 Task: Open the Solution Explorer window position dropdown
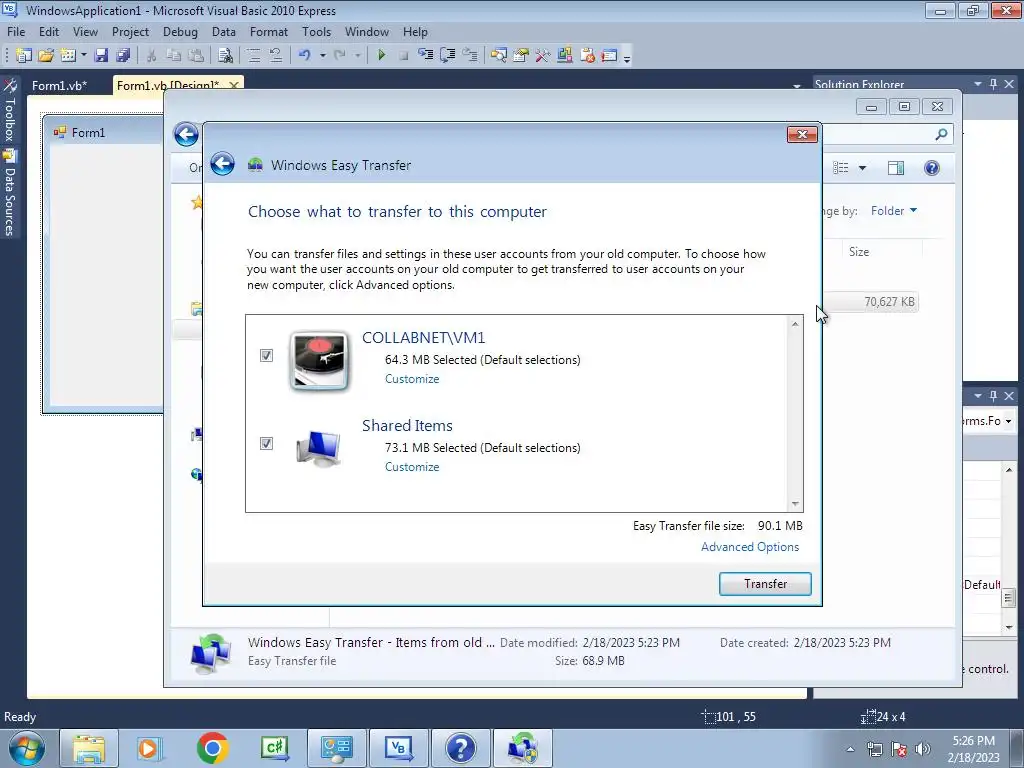[978, 84]
